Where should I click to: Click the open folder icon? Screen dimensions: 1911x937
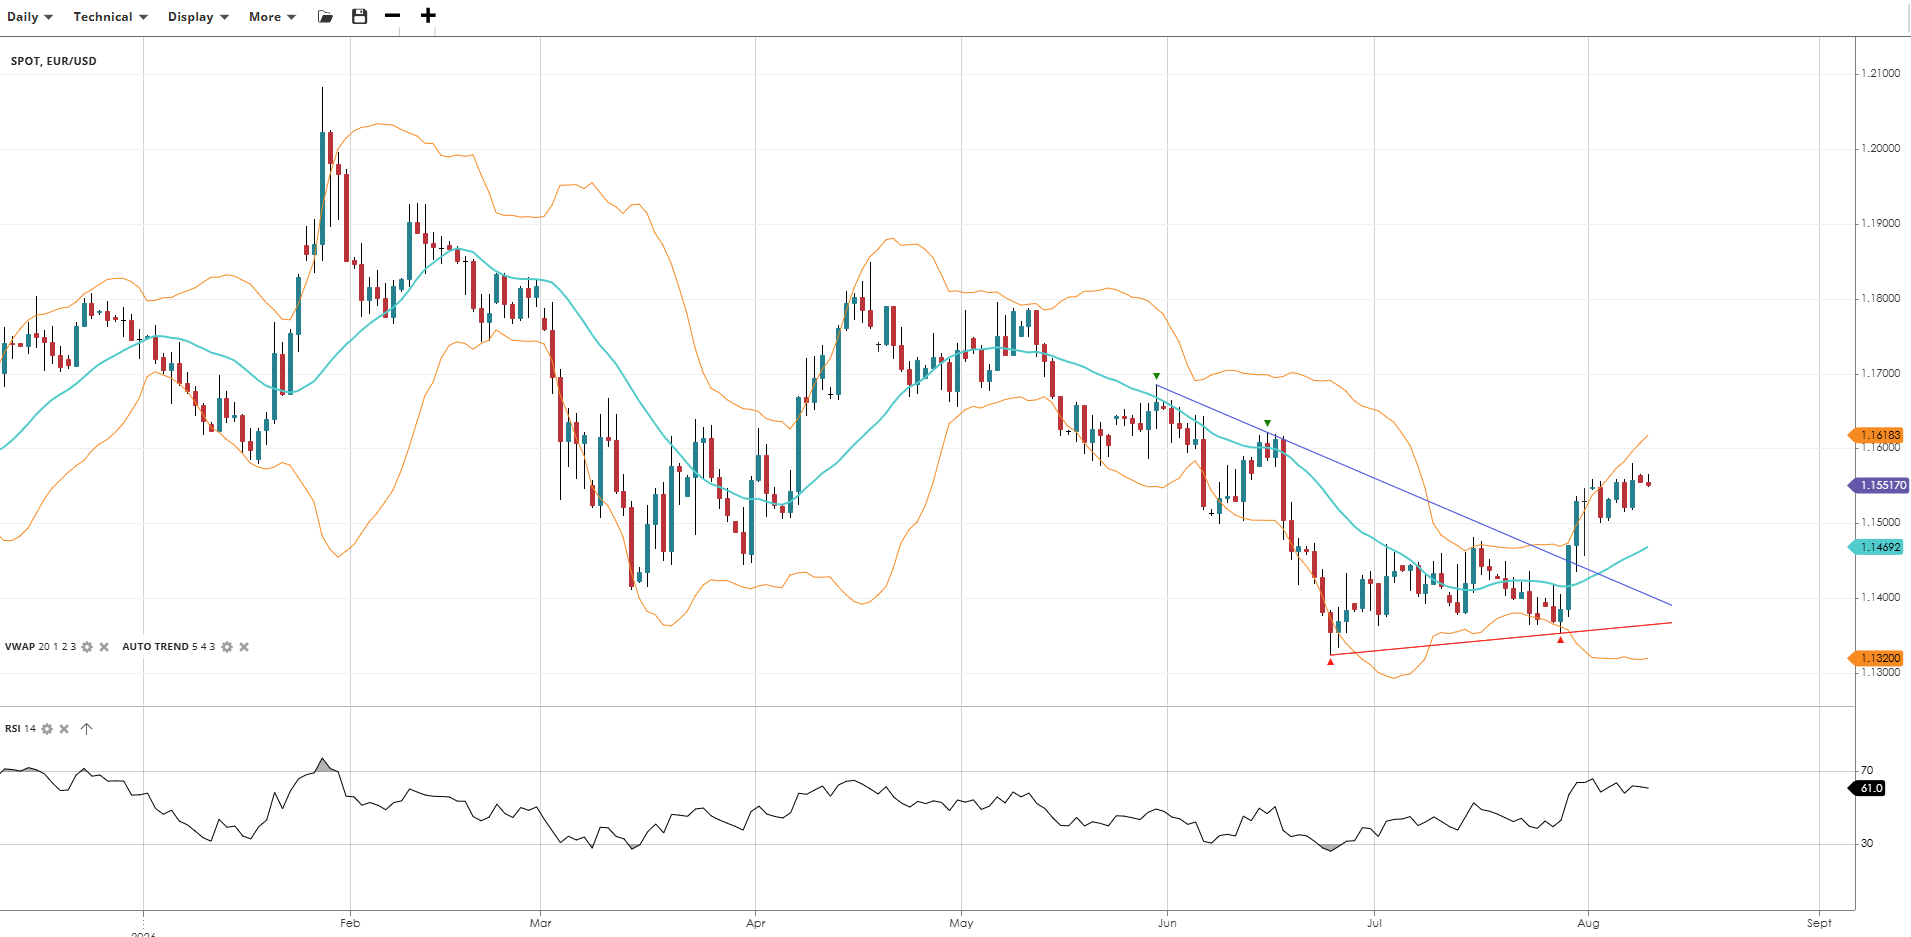coord(325,17)
